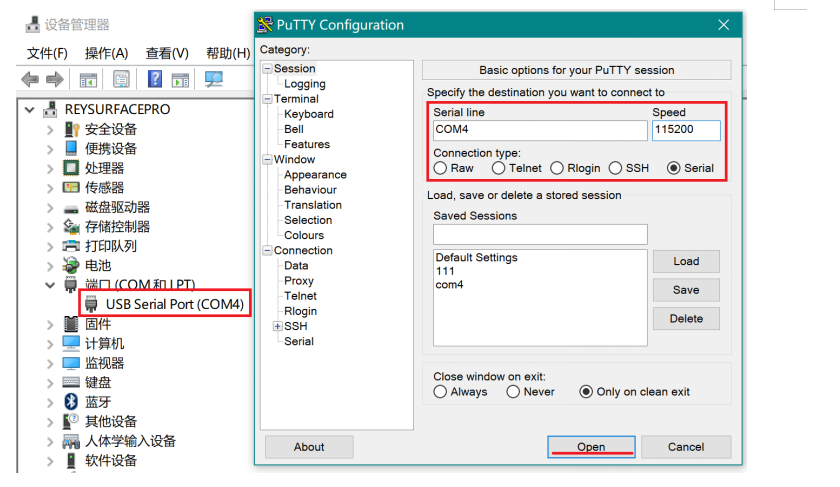Choose SSH as the connection type

pyautogui.click(x=616, y=168)
